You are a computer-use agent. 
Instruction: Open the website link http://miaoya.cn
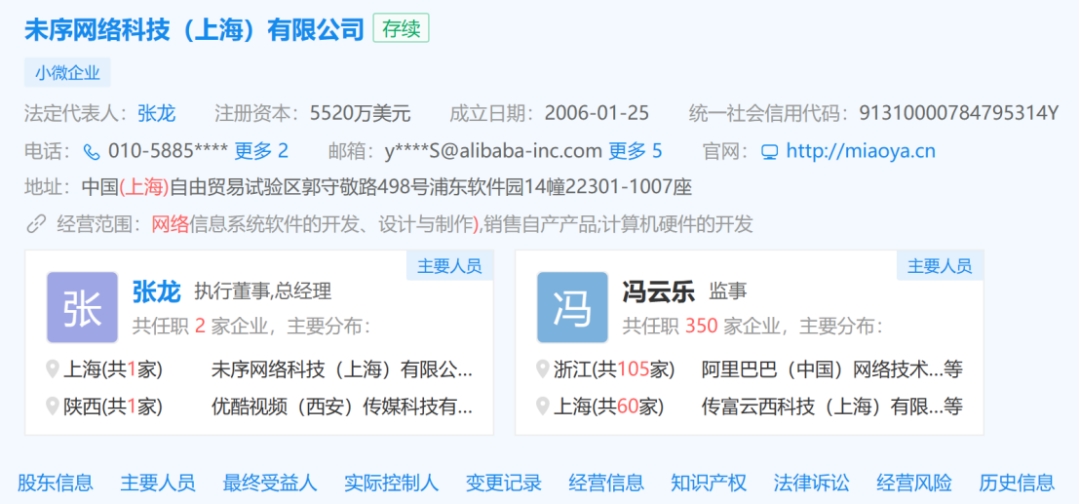tap(861, 151)
